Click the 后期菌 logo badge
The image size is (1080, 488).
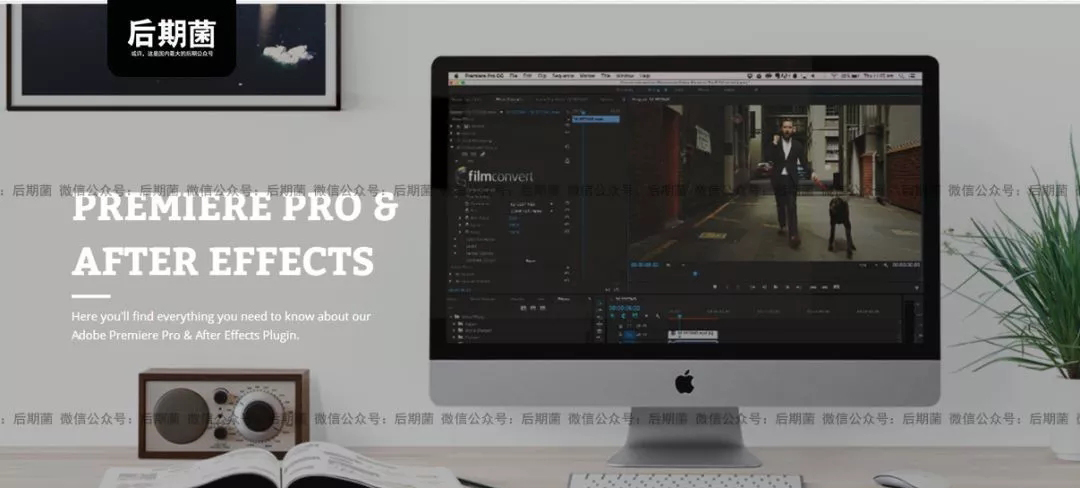(171, 37)
